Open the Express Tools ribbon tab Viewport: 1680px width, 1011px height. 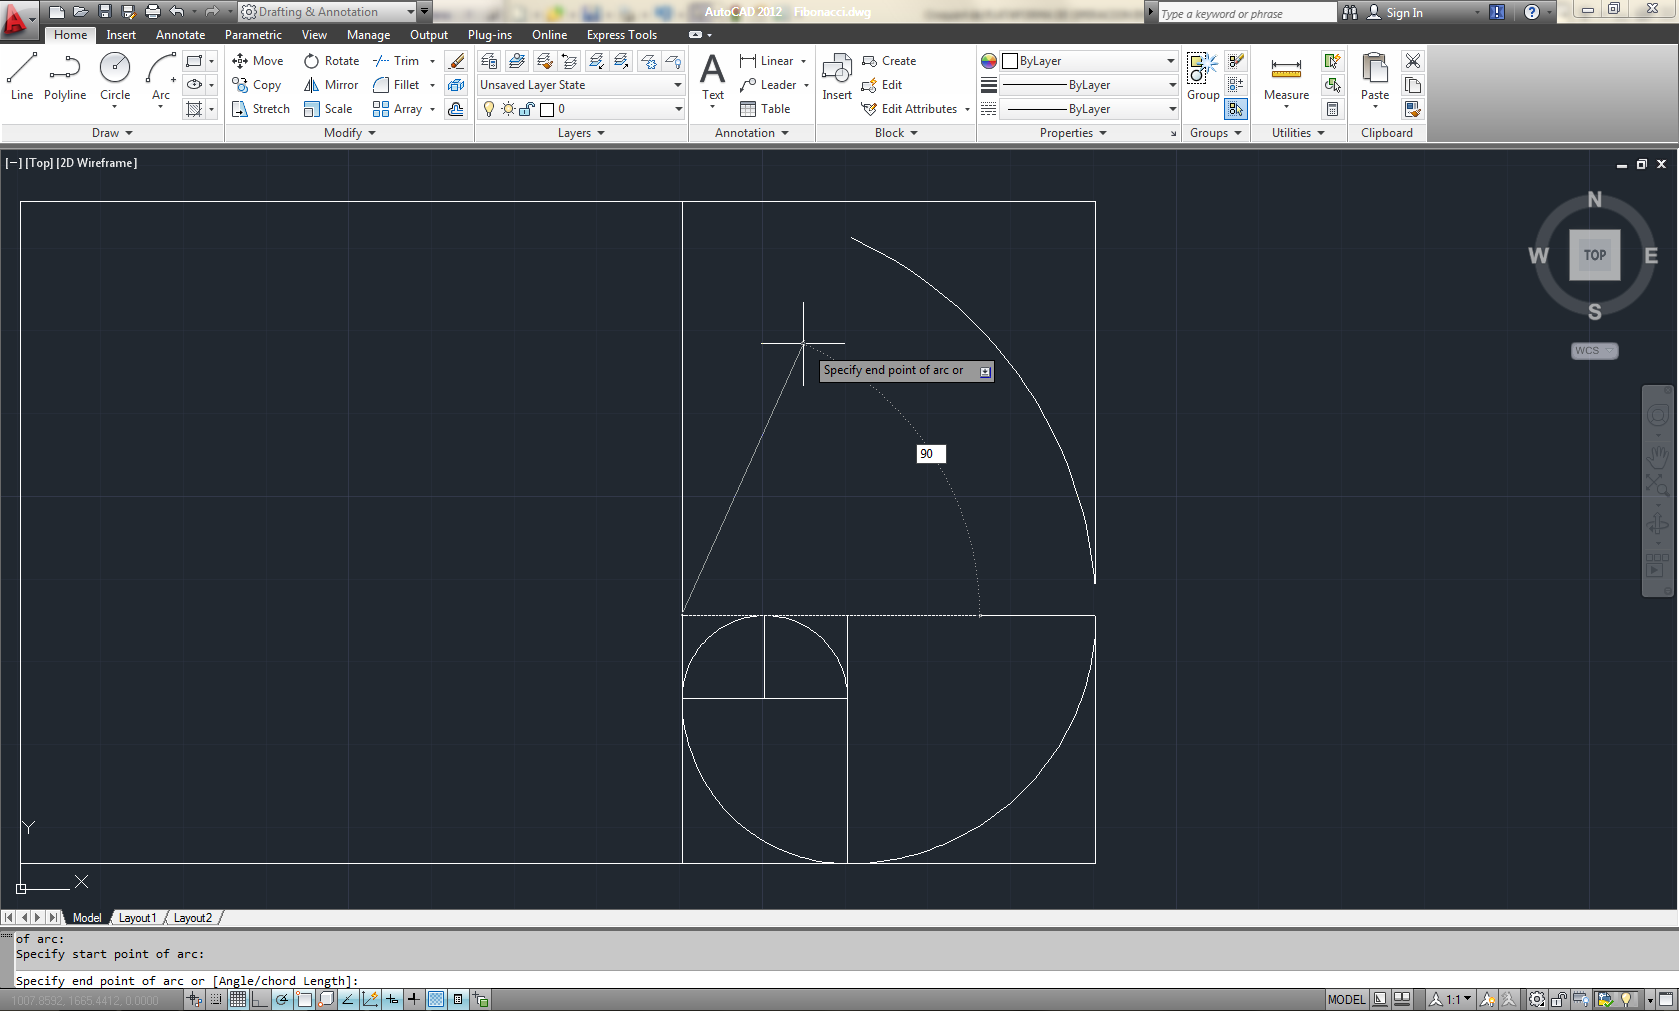pos(621,35)
